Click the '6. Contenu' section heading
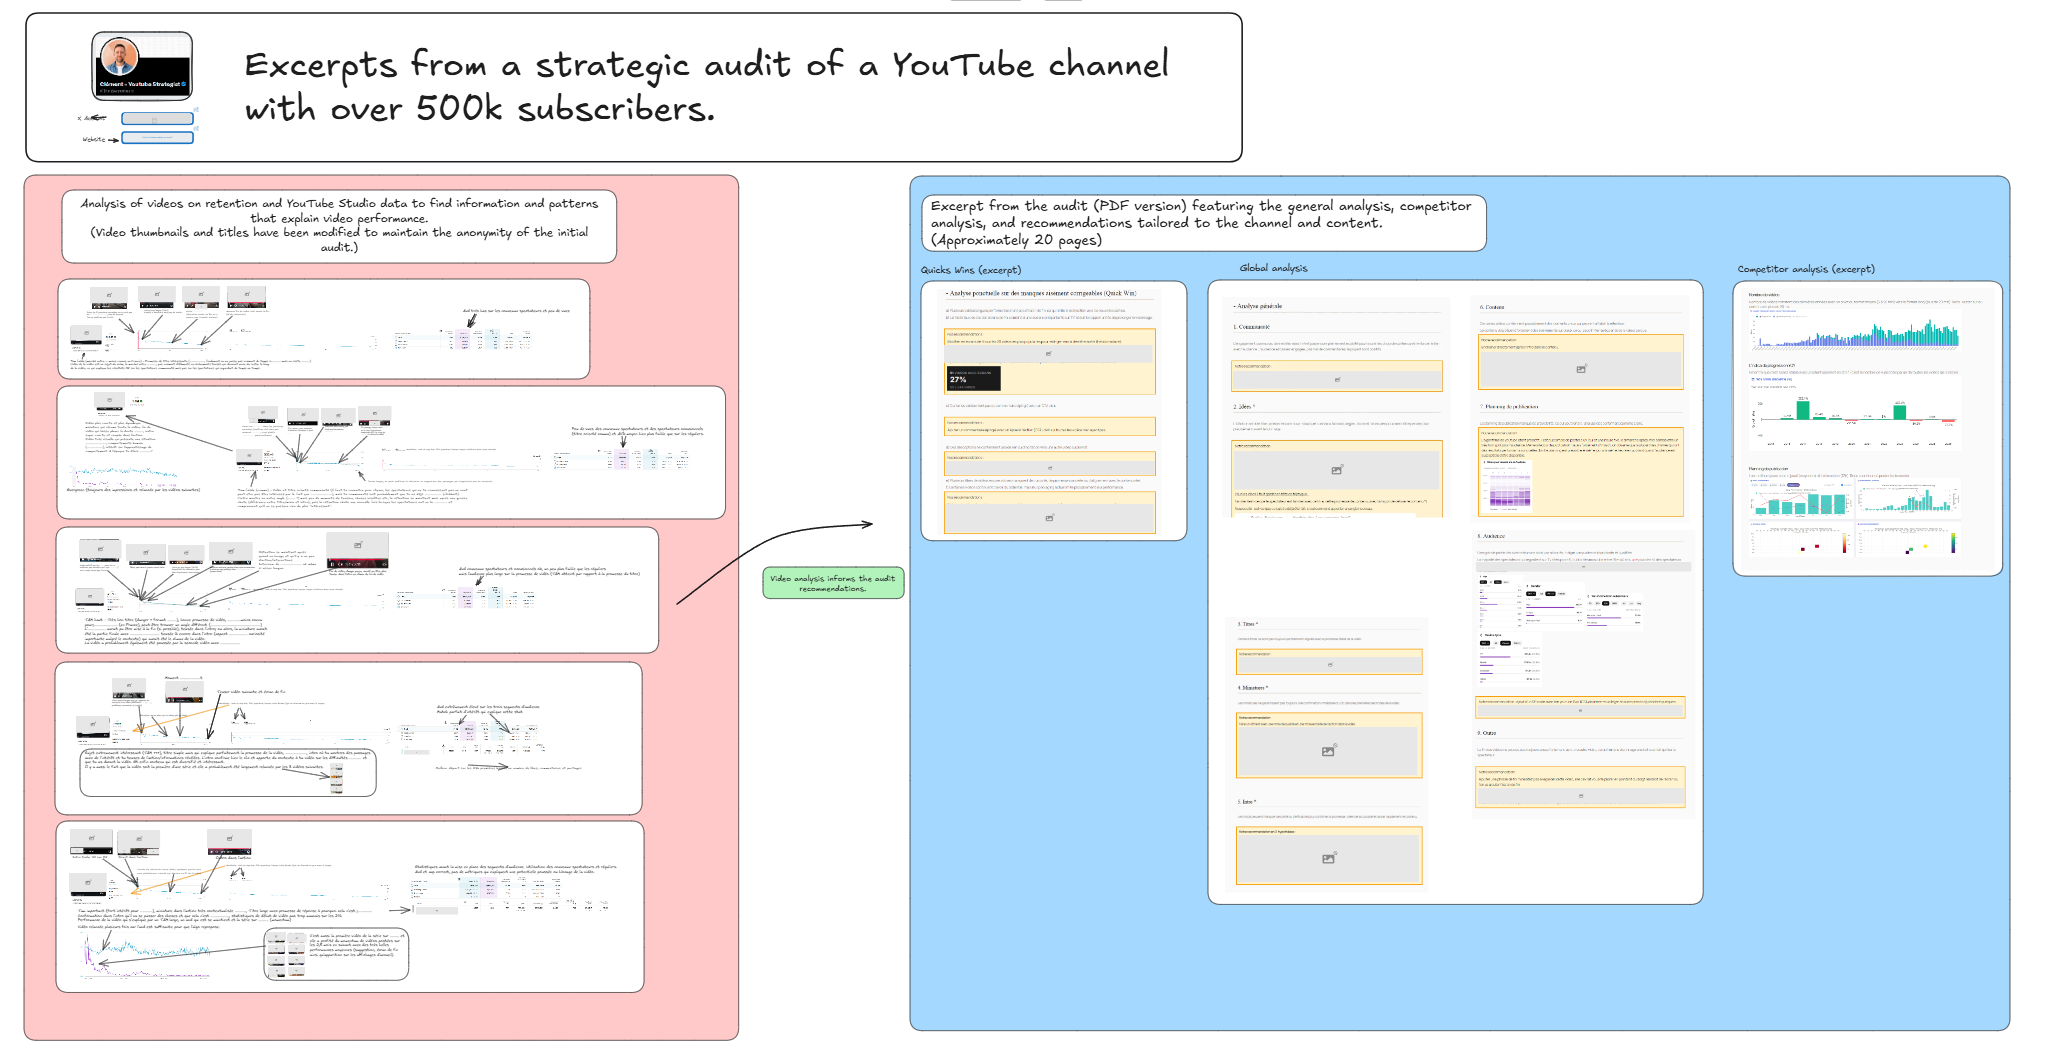 tap(1492, 307)
